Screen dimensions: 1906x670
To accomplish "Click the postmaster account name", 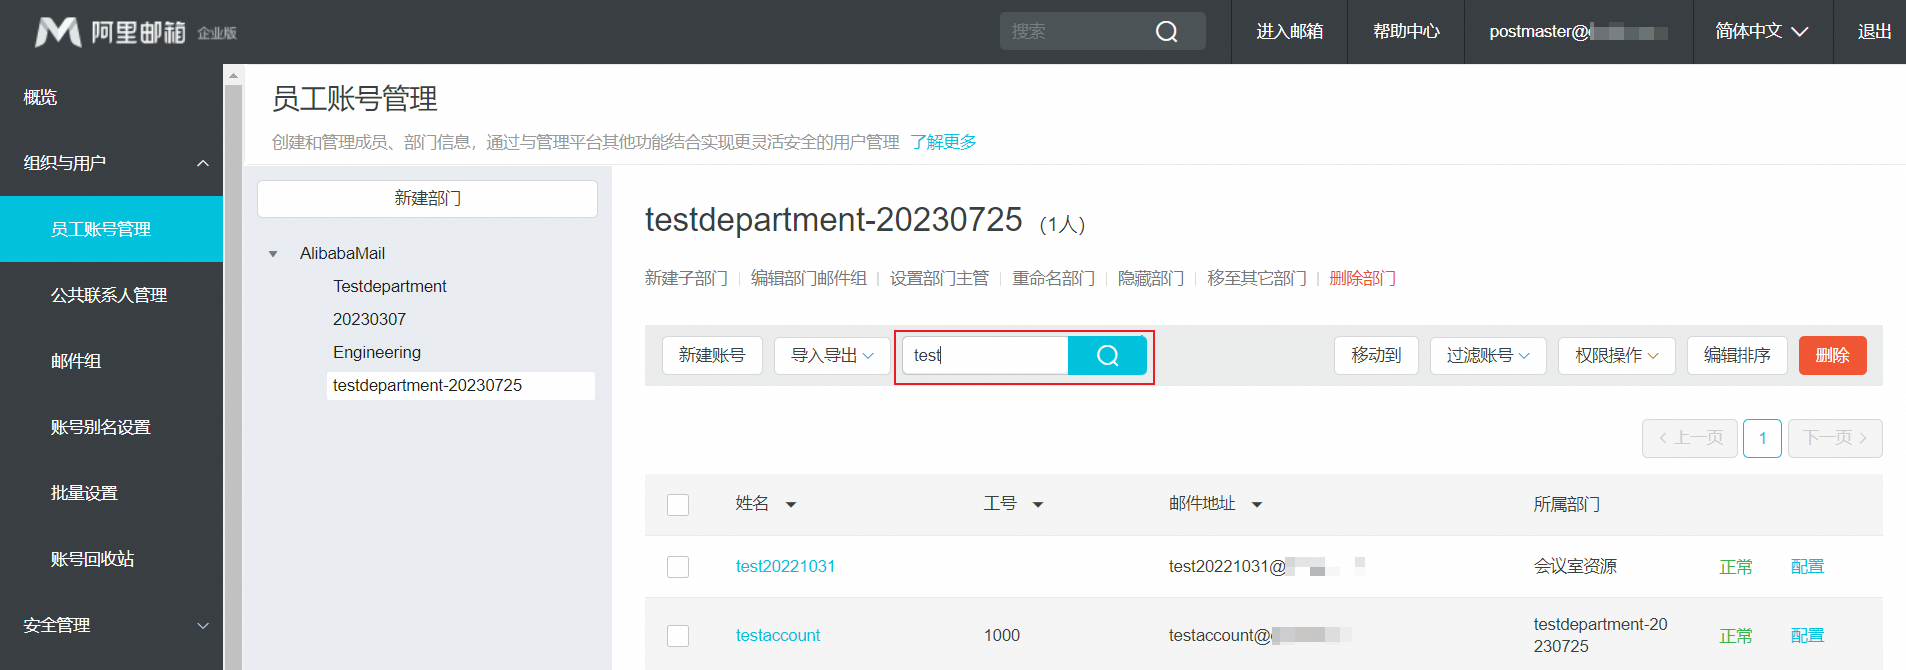I will (x=1578, y=32).
